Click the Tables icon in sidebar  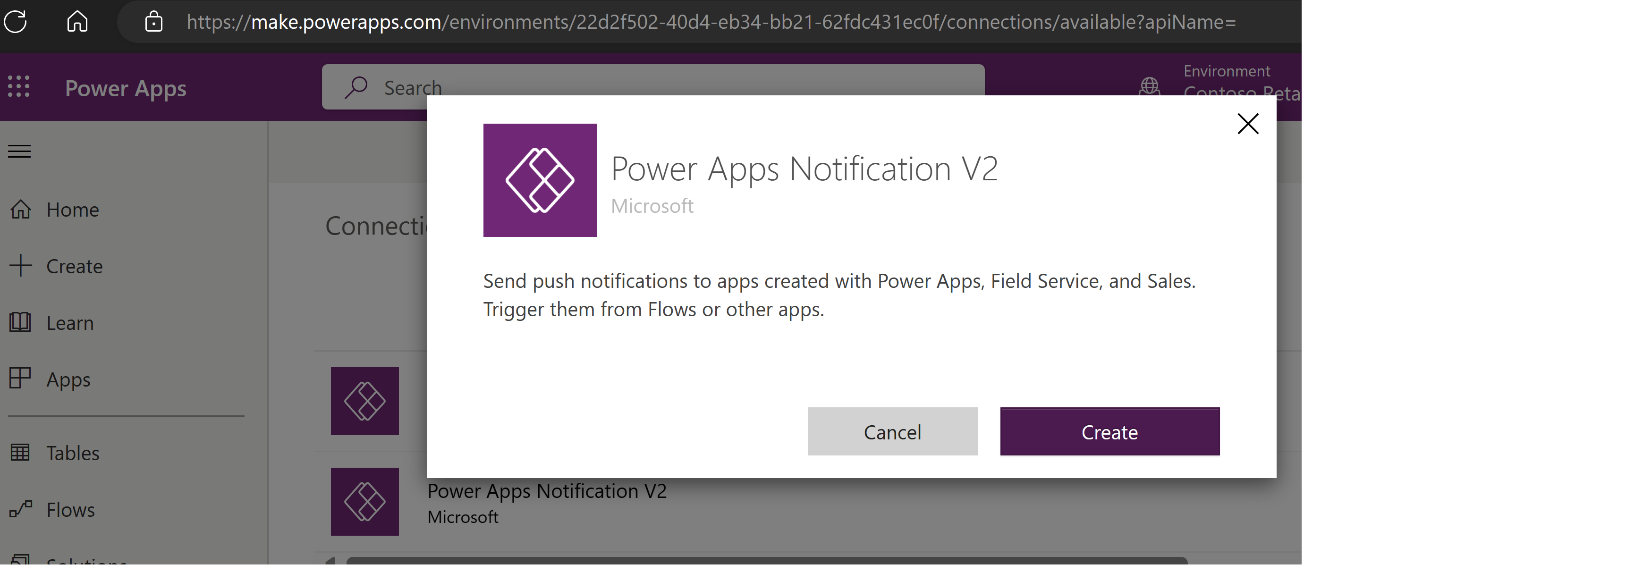pos(20,452)
